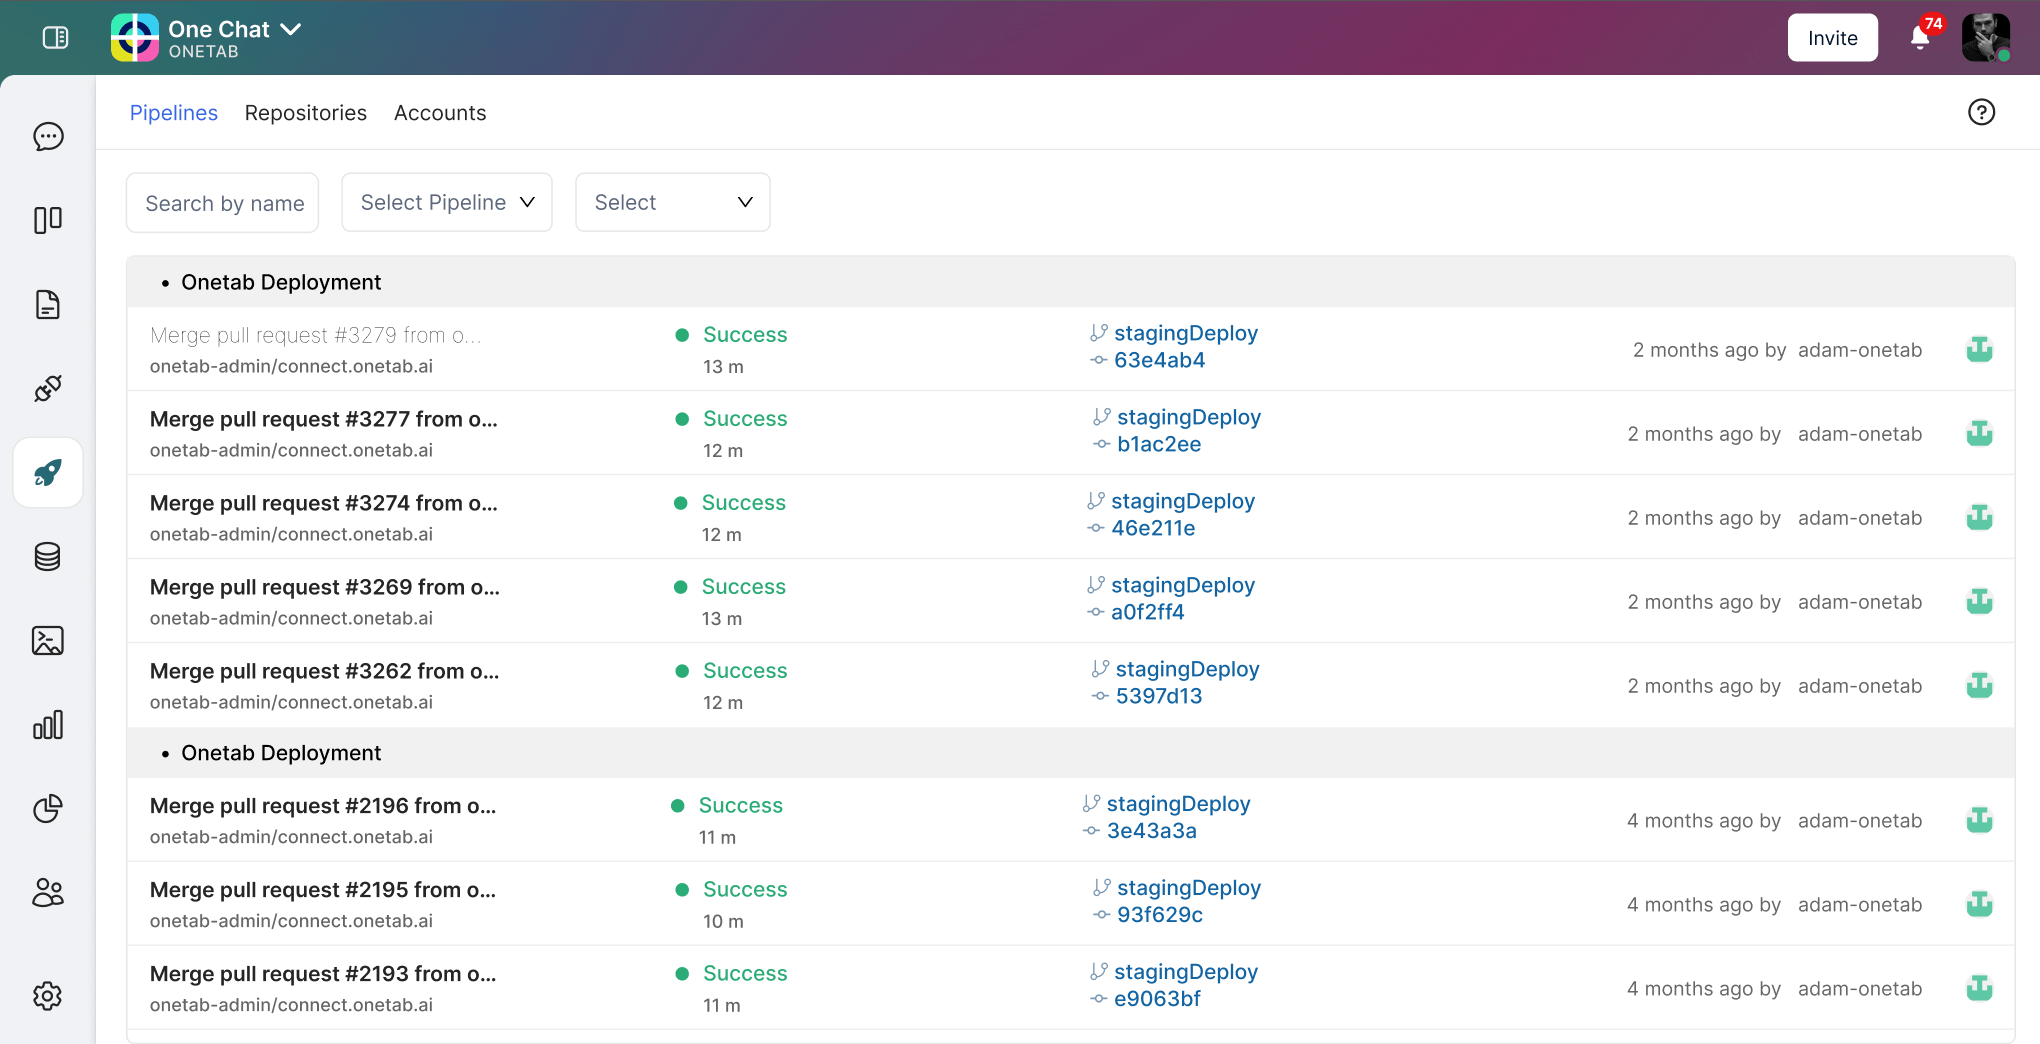The image size is (2040, 1044).
Task: Click deploy icon for pull request #3269
Action: pyautogui.click(x=1980, y=601)
